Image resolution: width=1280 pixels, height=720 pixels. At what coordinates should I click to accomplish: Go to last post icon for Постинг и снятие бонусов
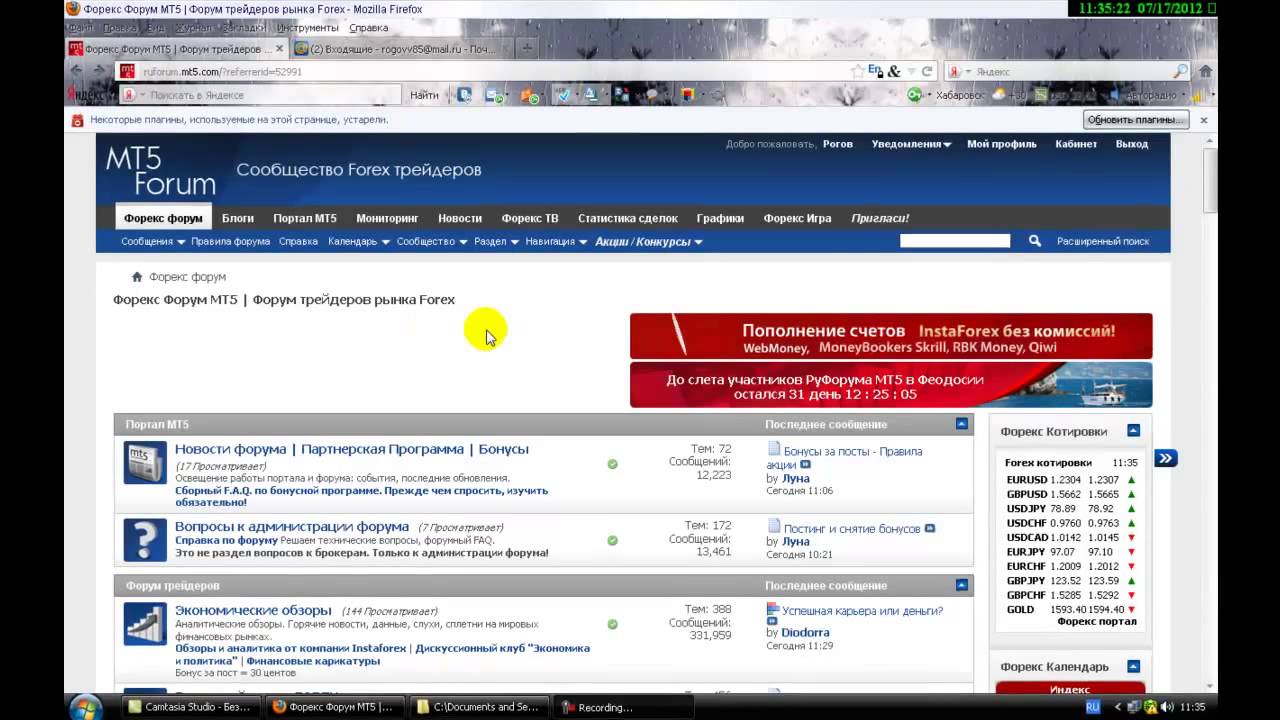click(930, 528)
